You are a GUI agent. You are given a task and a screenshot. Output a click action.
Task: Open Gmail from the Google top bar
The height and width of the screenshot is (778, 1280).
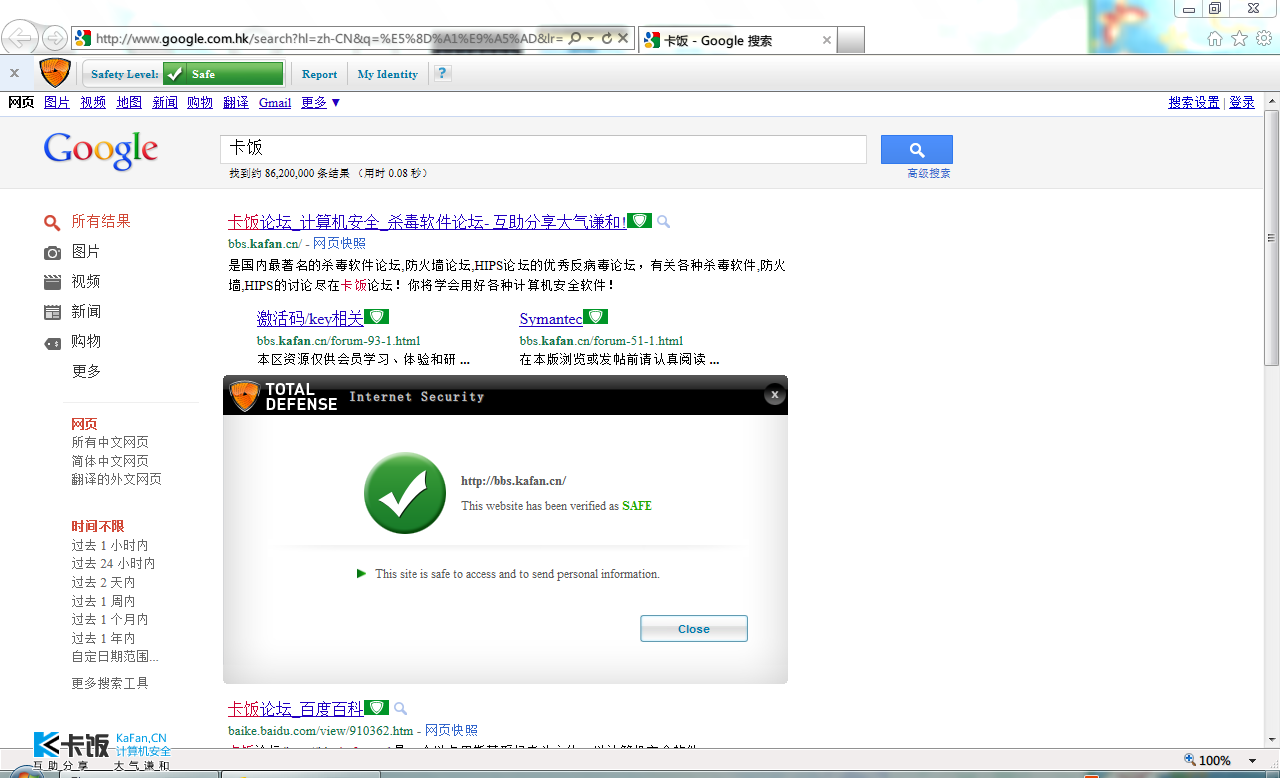pos(275,102)
